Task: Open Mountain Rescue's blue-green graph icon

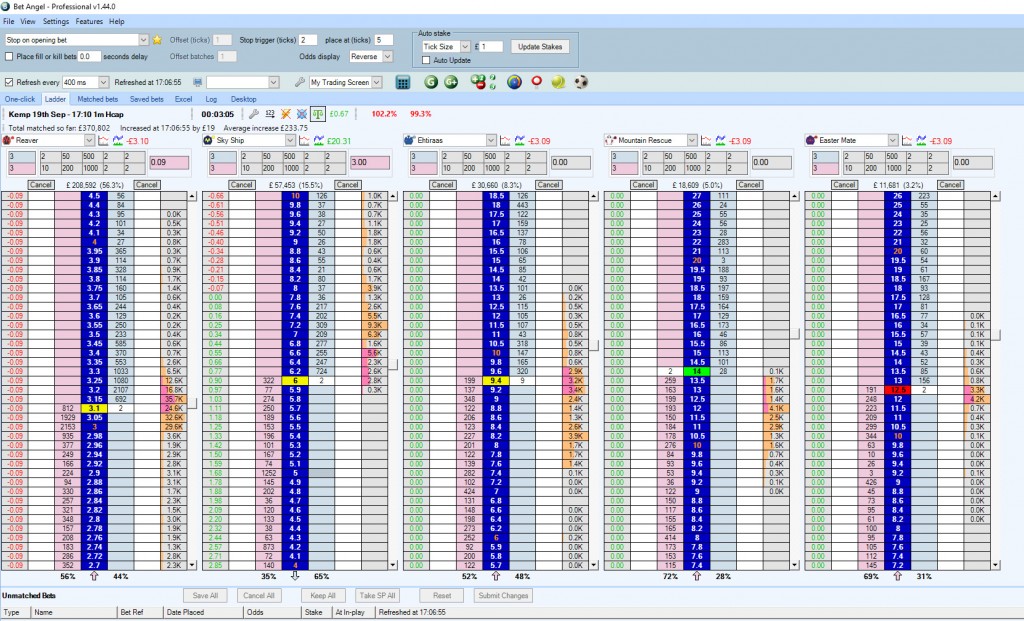Action: tap(720, 140)
